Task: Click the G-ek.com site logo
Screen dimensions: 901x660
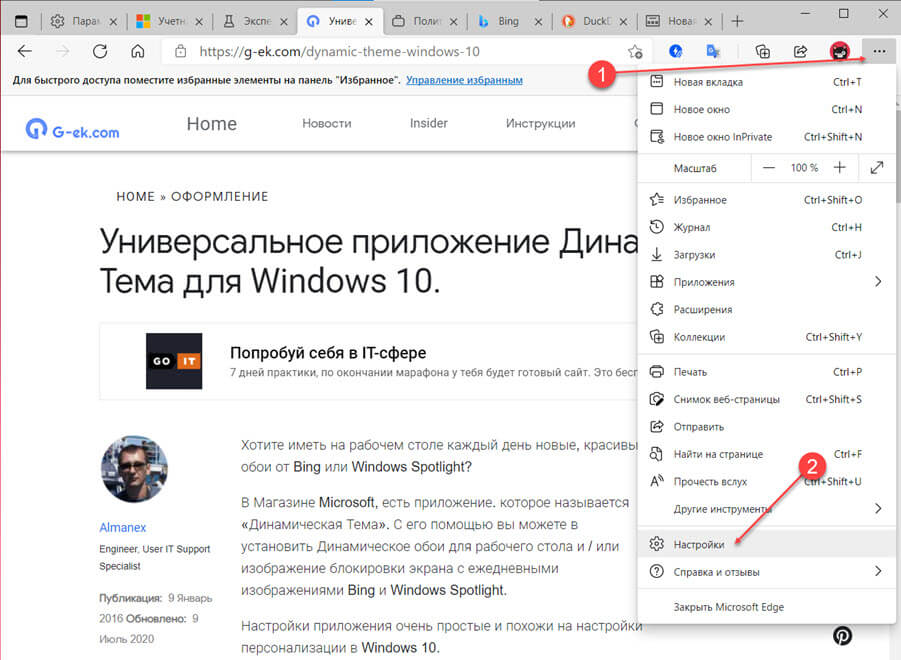Action: tap(72, 129)
